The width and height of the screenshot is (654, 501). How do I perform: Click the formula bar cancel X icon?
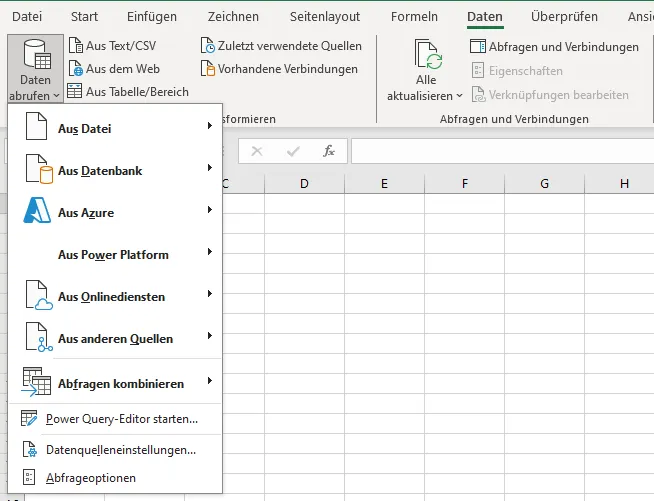(257, 151)
